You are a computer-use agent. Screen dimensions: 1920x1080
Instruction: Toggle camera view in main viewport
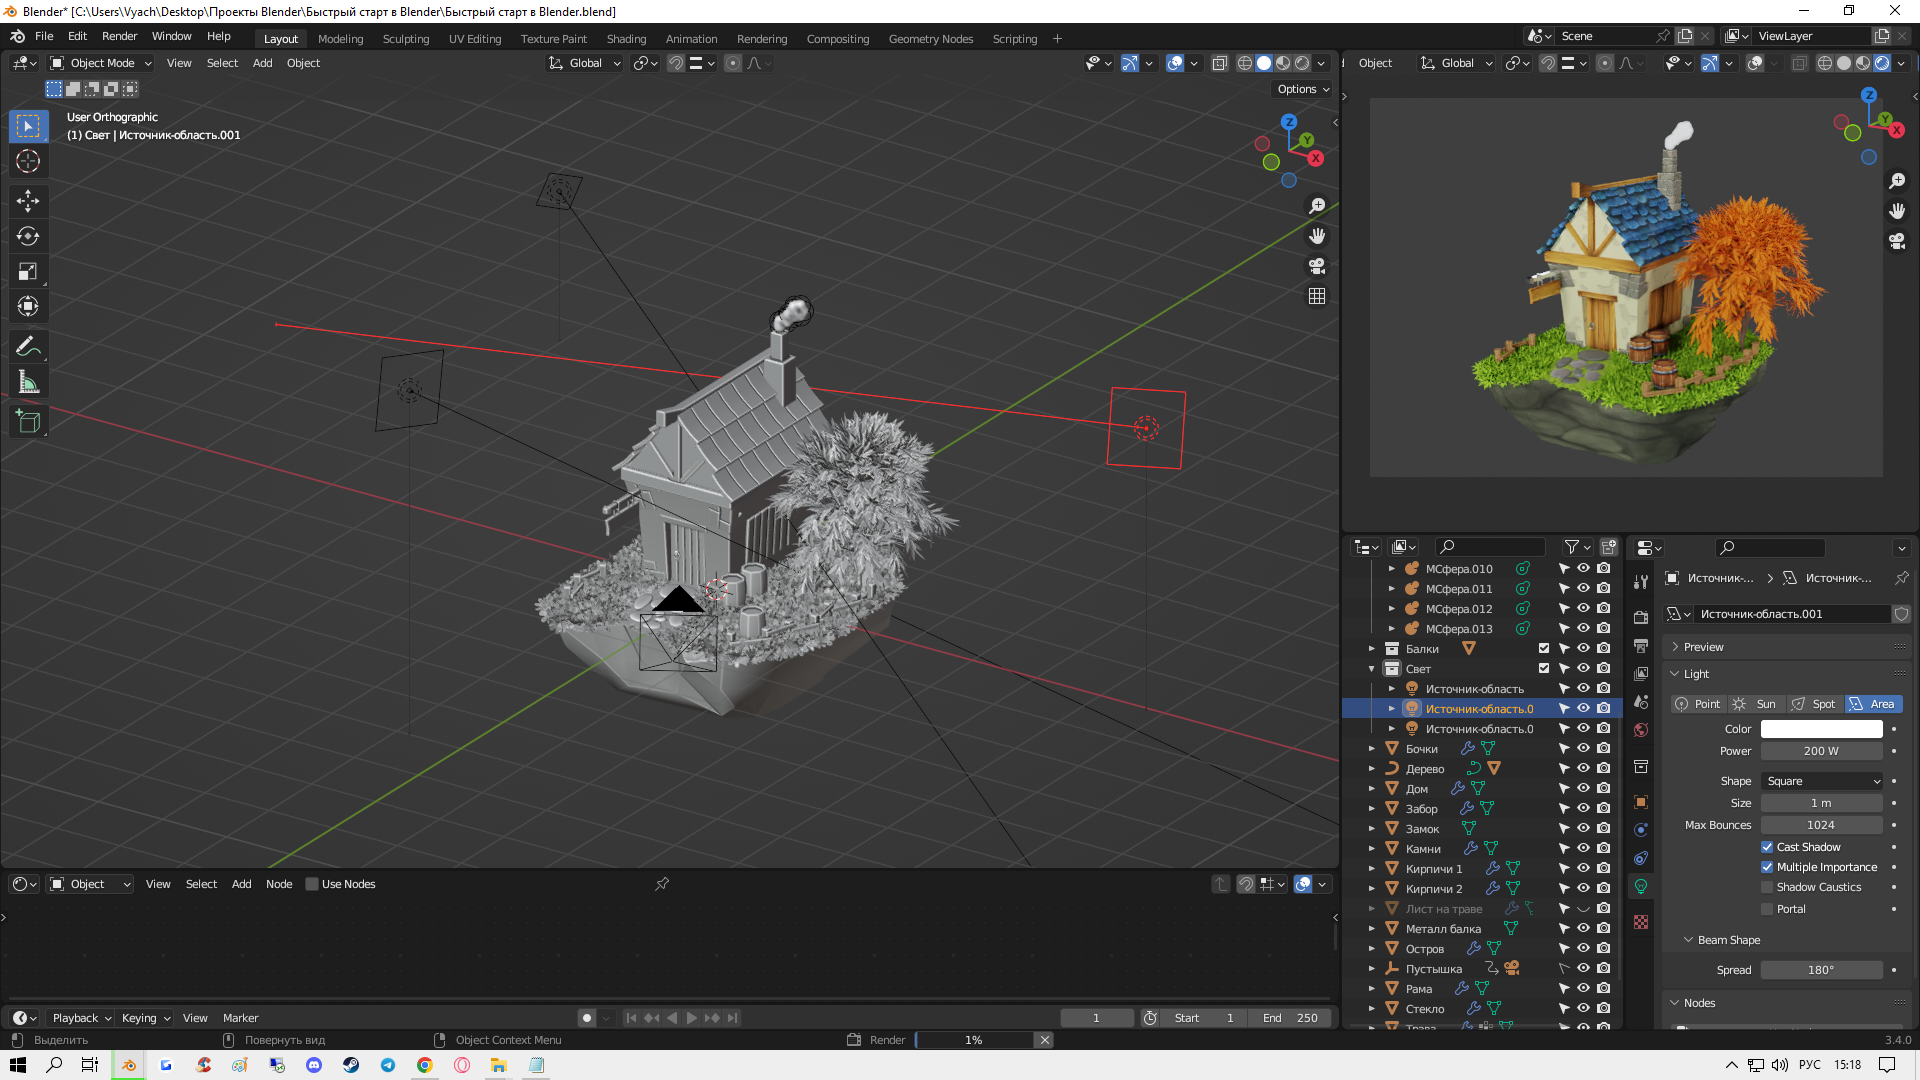1317,266
